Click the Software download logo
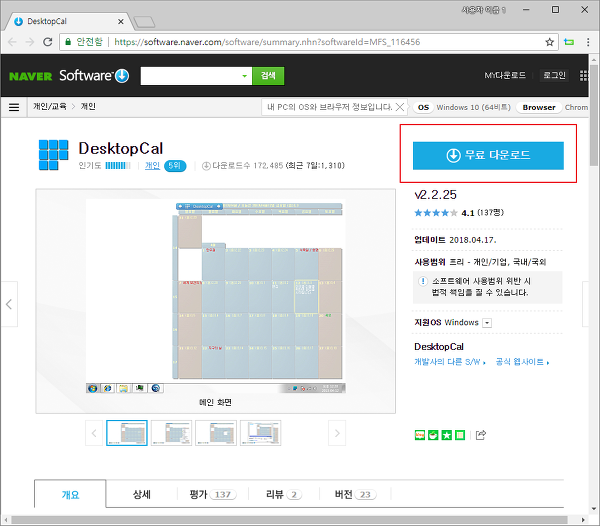 tap(94, 76)
